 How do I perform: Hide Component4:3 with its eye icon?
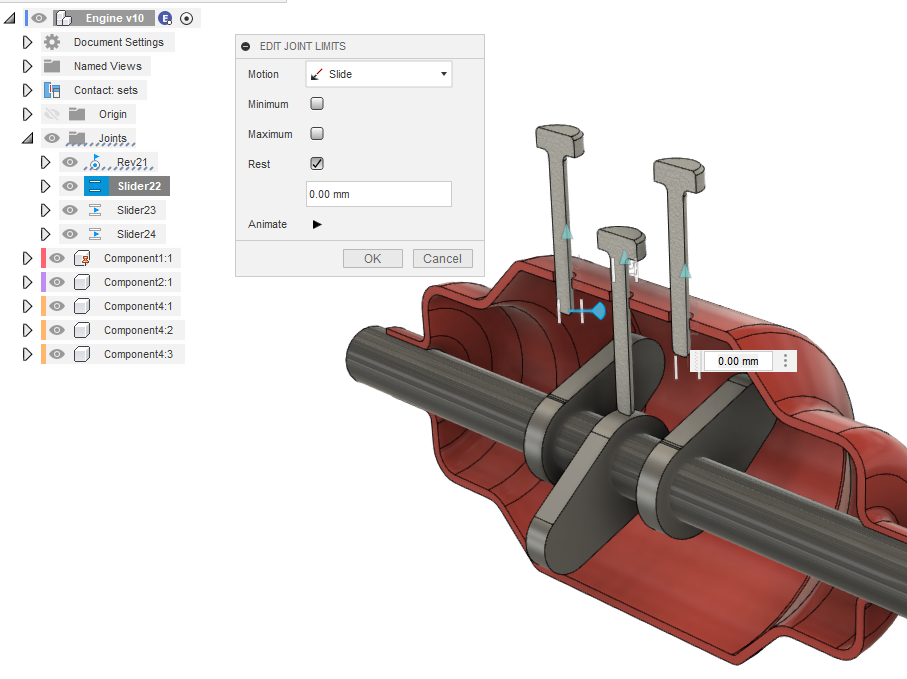point(57,354)
